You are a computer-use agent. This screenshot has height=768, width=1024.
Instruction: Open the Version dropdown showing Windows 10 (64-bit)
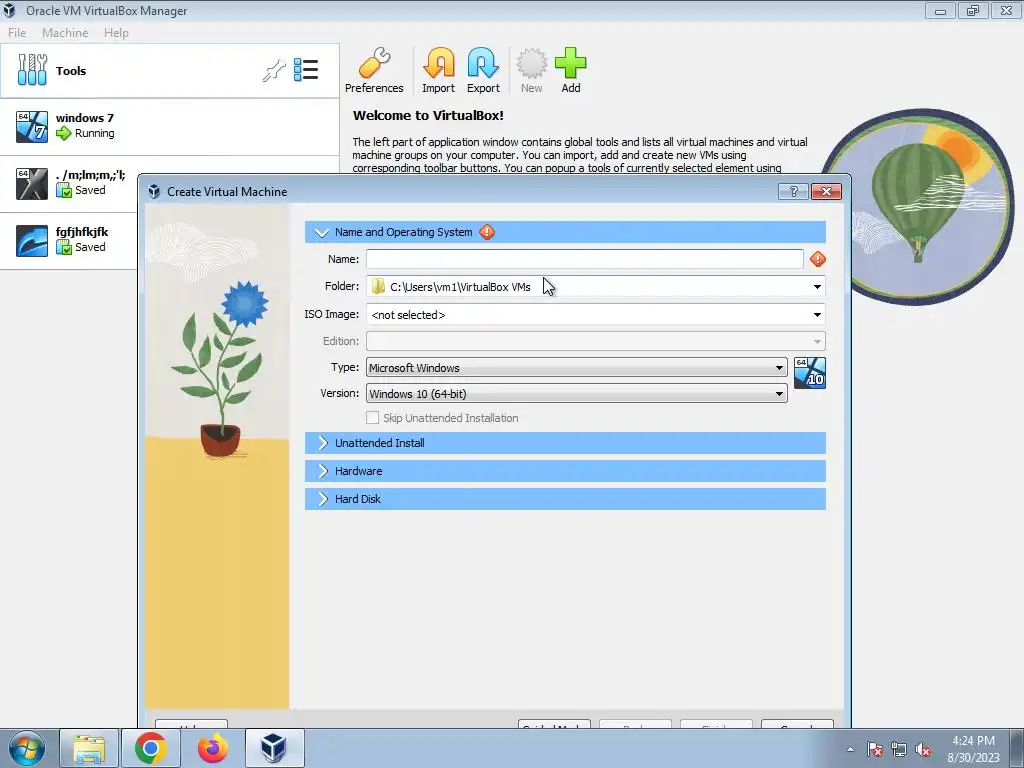pyautogui.click(x=577, y=394)
